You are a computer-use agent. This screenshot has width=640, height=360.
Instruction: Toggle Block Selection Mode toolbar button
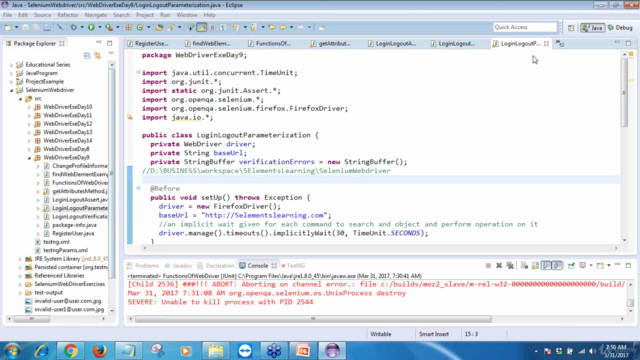tap(212, 27)
